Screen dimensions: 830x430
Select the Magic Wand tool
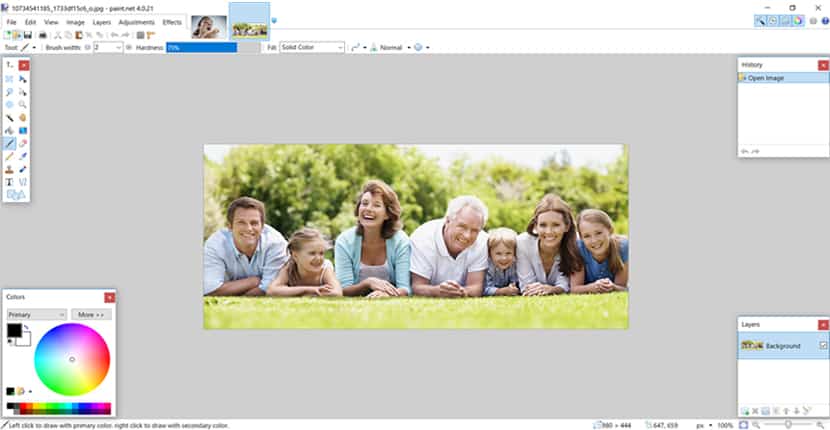tap(9, 118)
